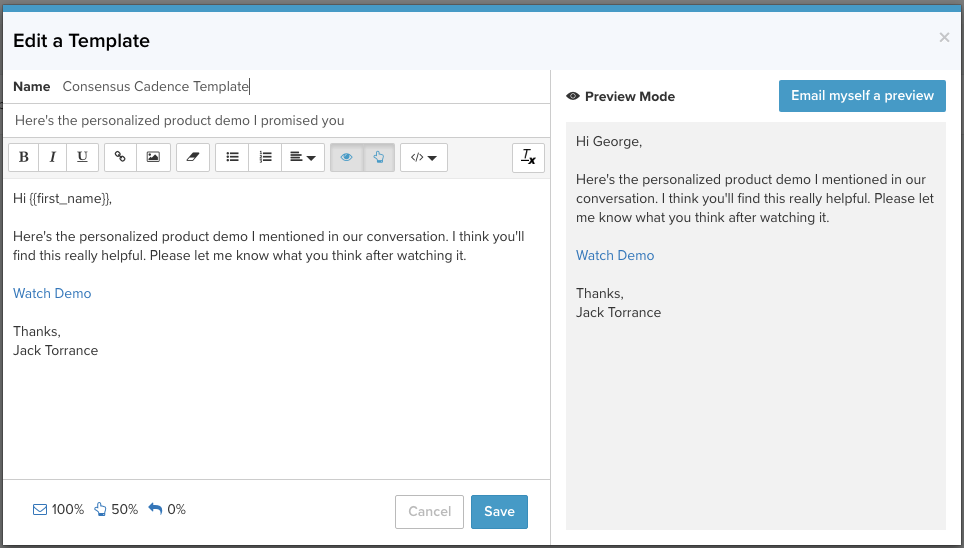Create a numbered list

(x=265, y=158)
